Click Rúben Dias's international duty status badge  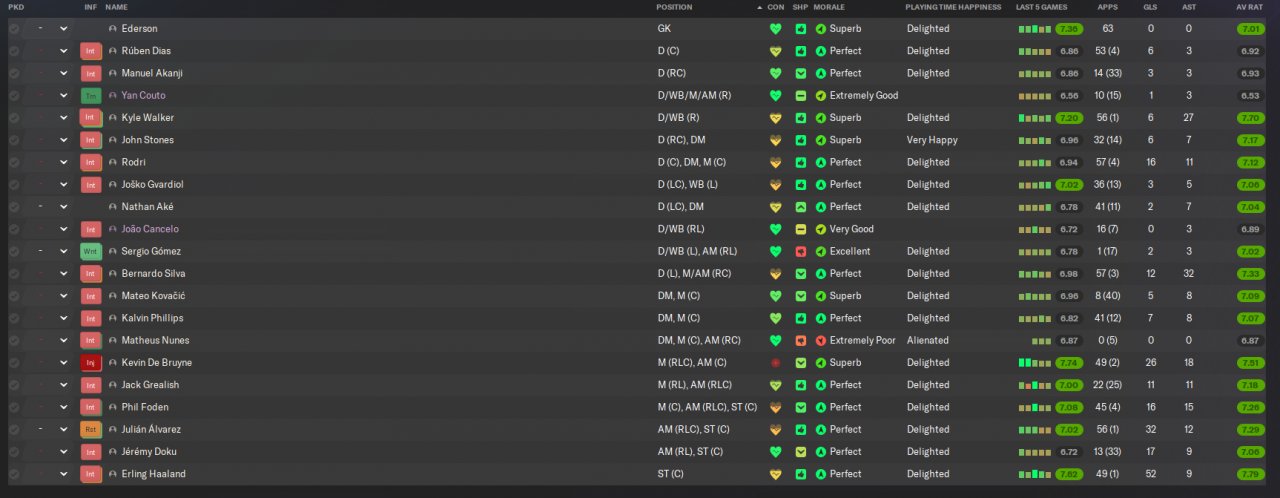pyautogui.click(x=91, y=51)
